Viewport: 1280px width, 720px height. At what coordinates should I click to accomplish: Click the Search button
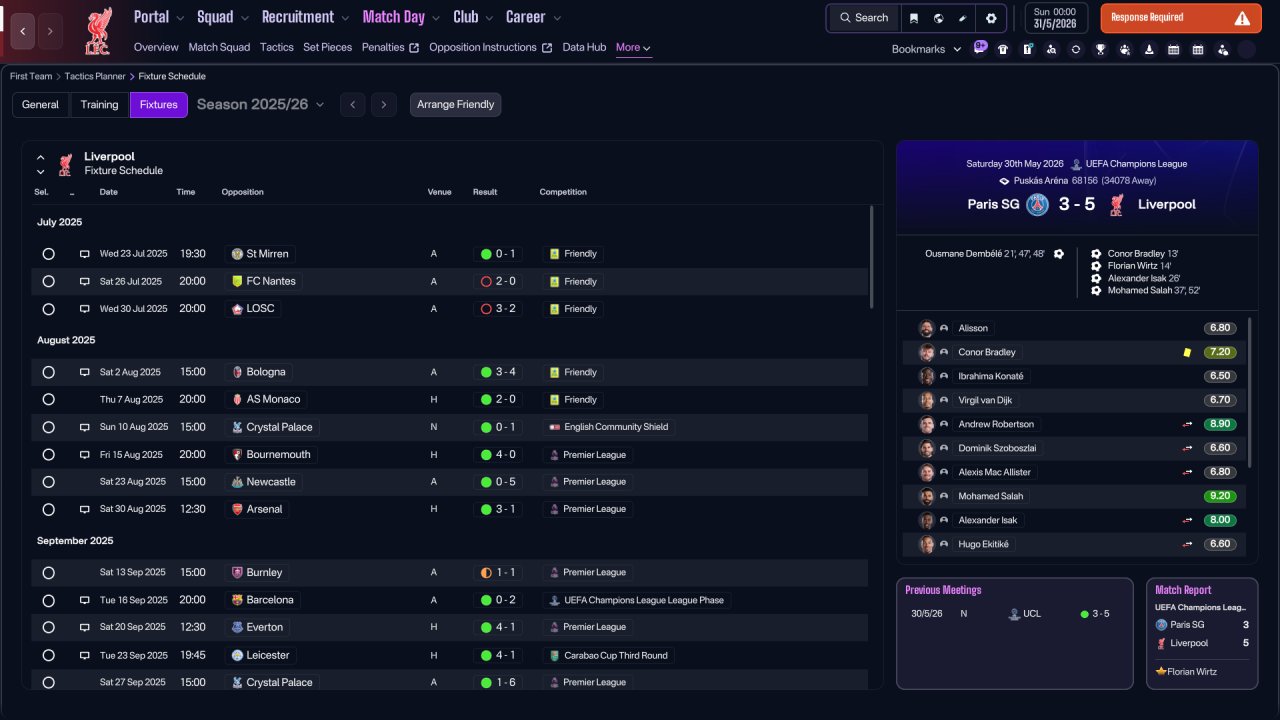(864, 18)
